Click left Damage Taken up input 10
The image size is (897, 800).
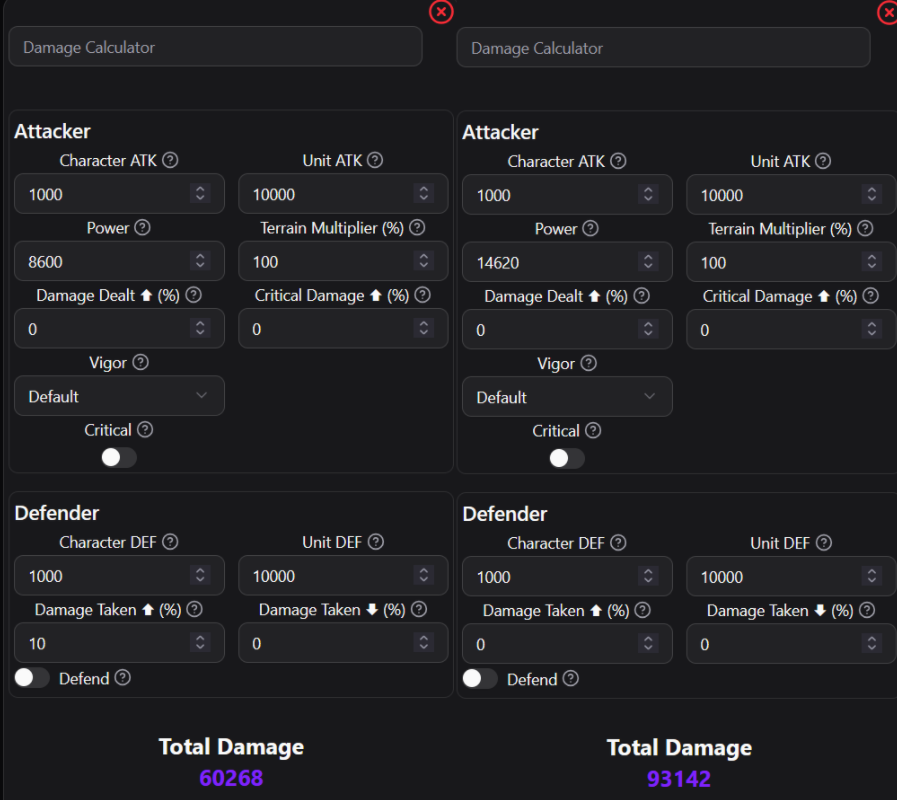(119, 643)
